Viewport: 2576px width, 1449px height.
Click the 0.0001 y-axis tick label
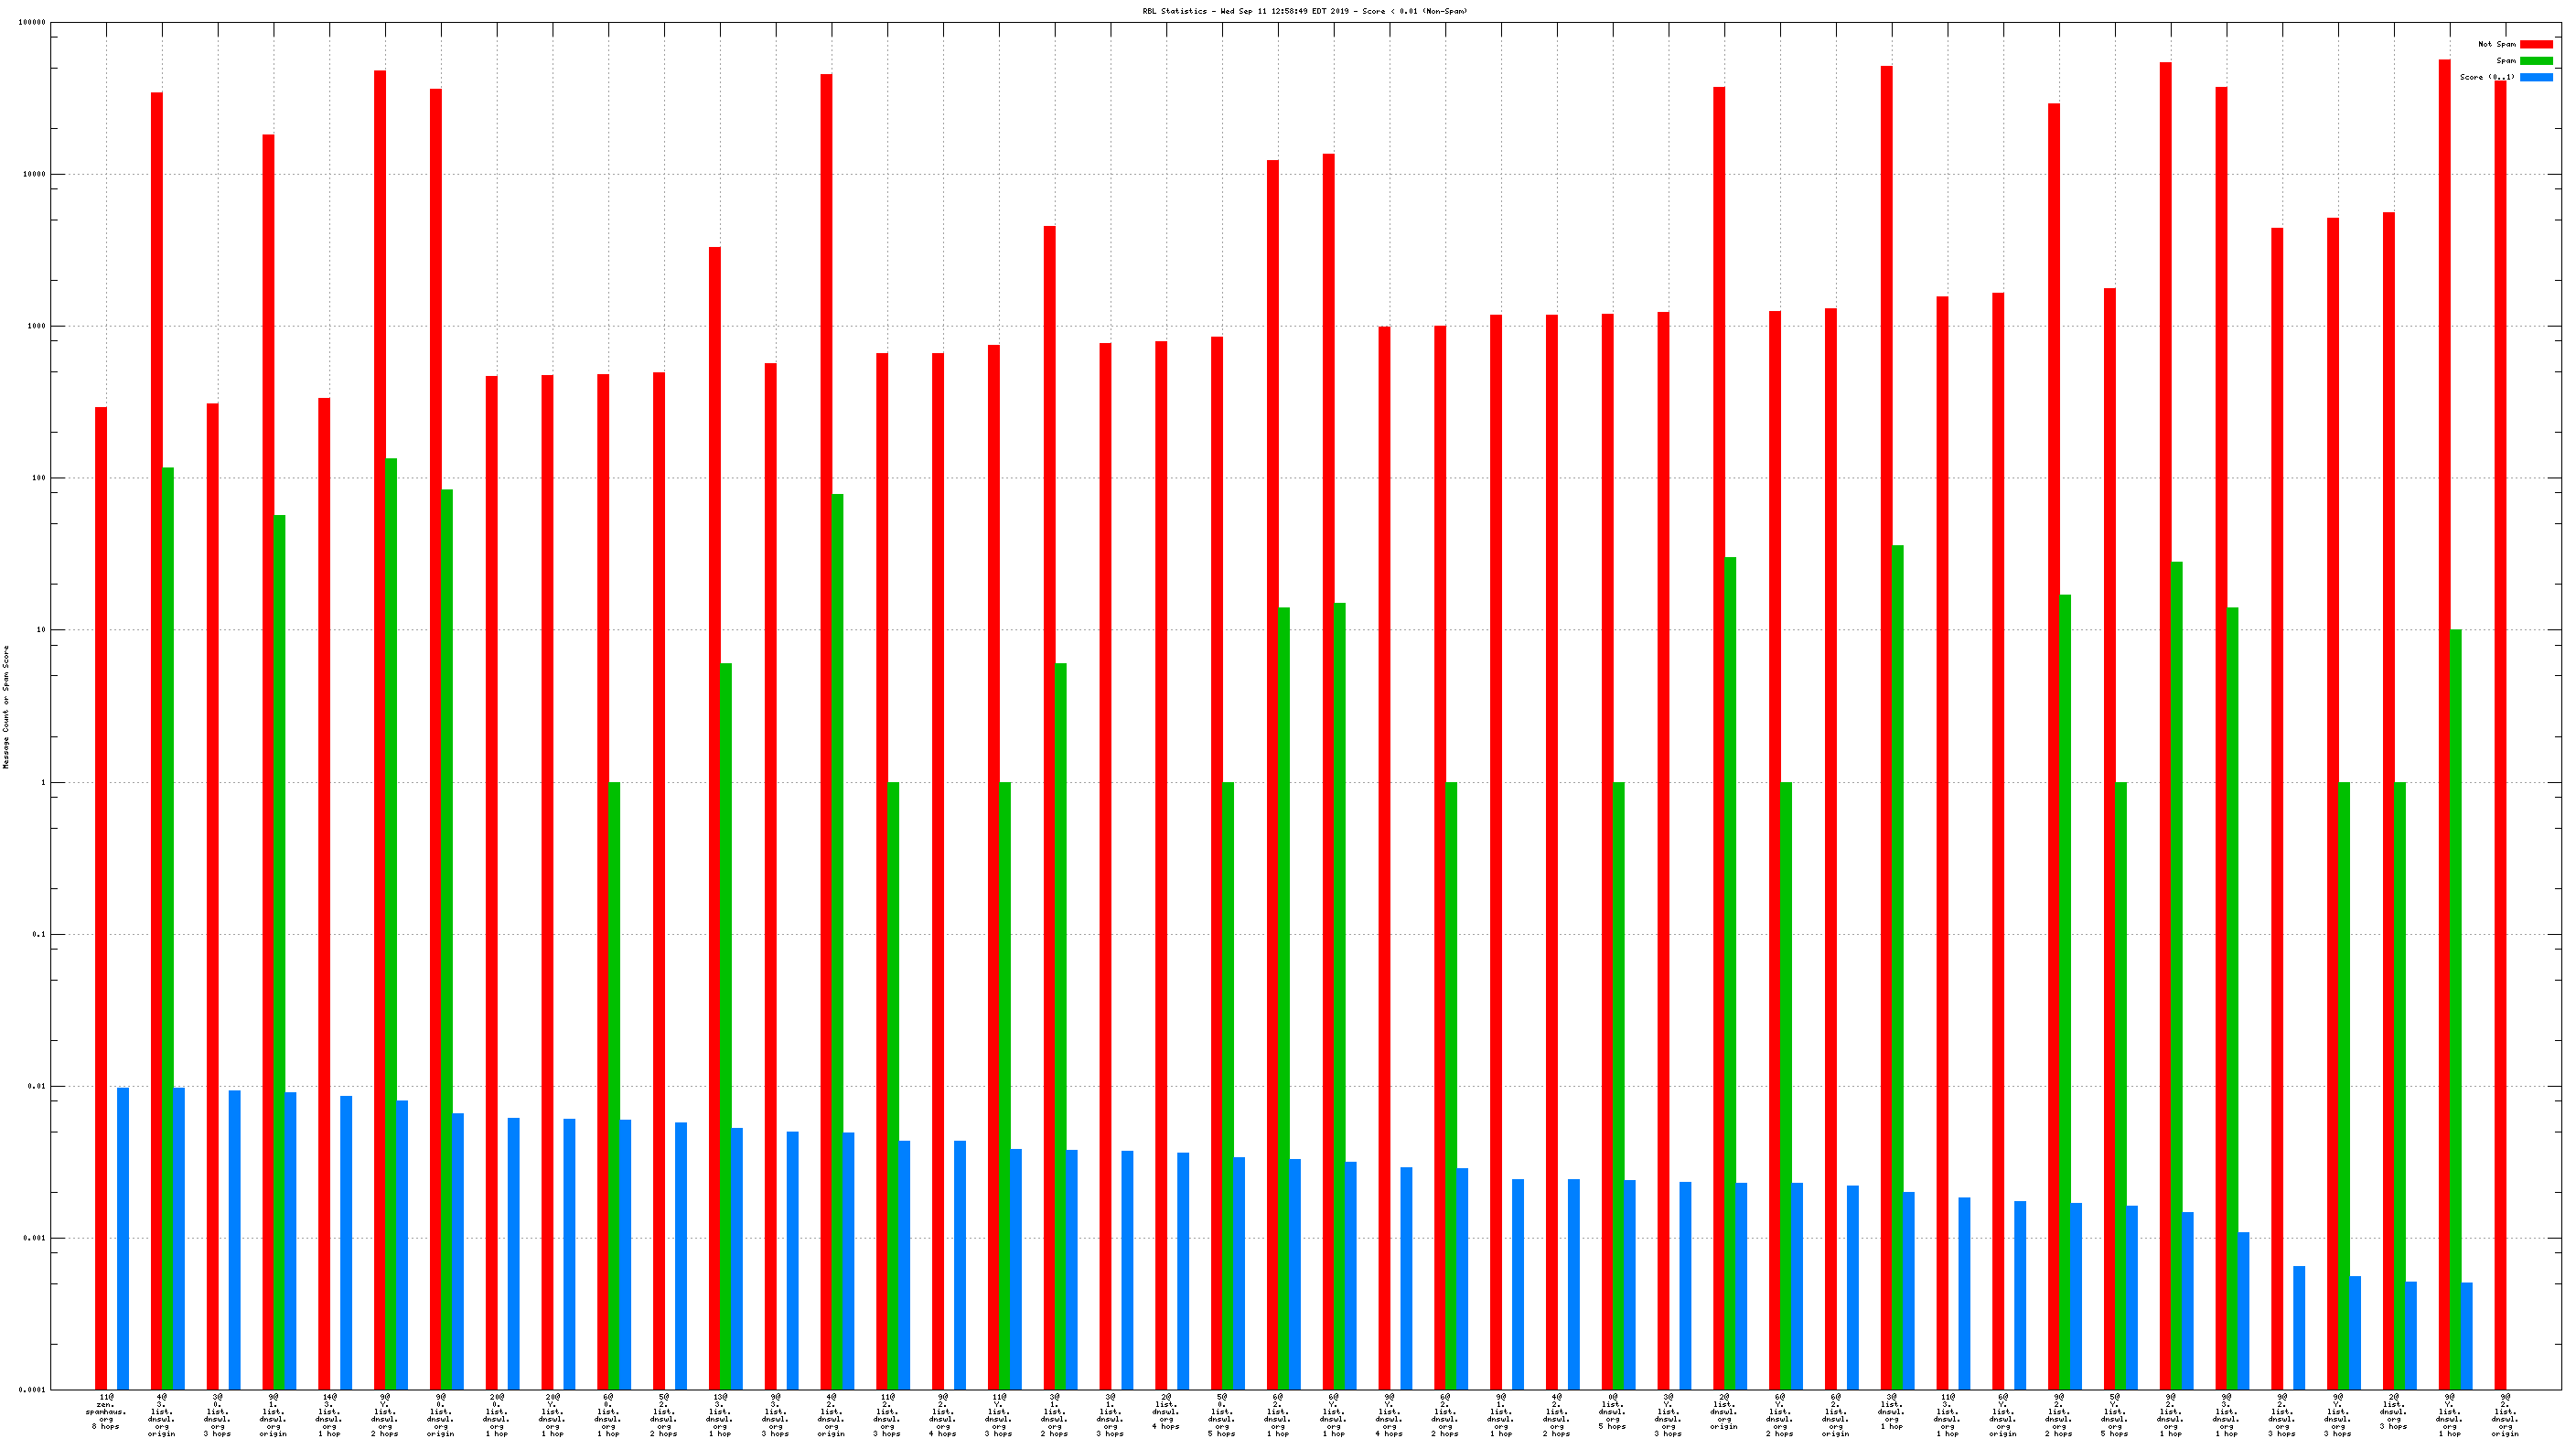33,1390
